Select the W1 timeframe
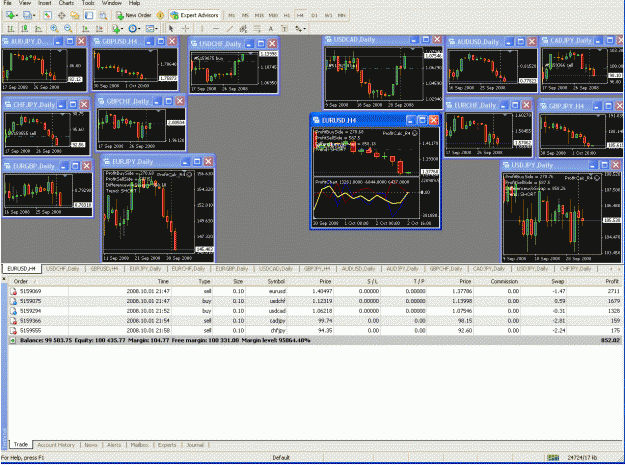This screenshot has height=465, width=625. point(328,16)
